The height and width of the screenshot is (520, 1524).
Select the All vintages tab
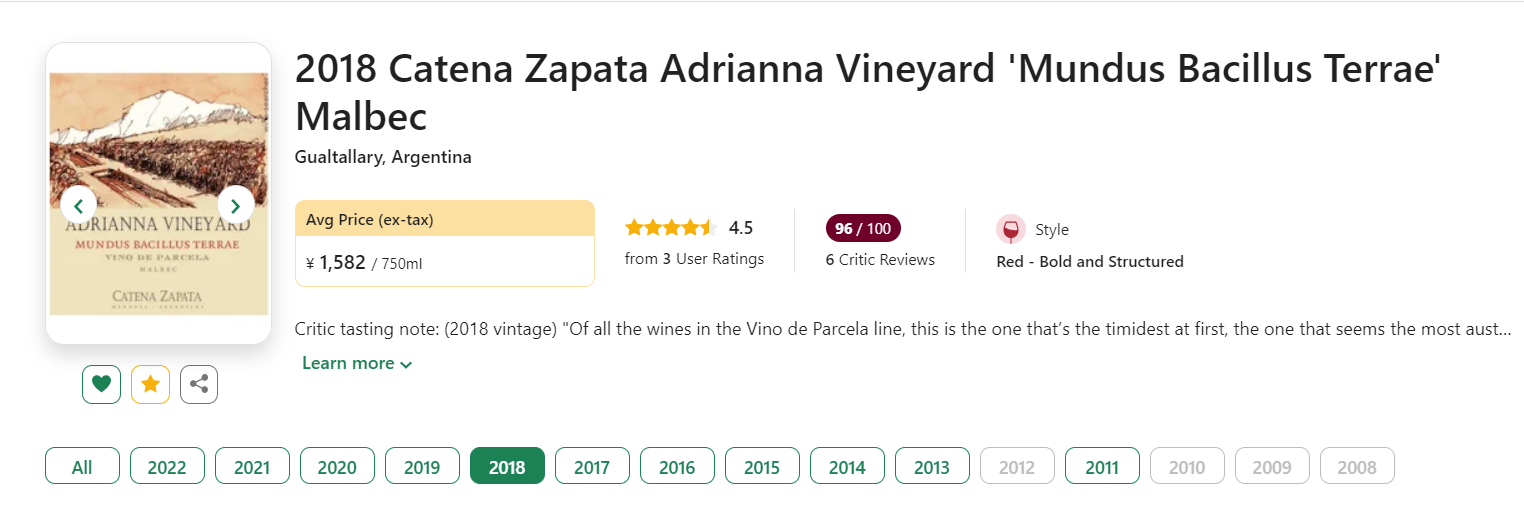pos(82,466)
